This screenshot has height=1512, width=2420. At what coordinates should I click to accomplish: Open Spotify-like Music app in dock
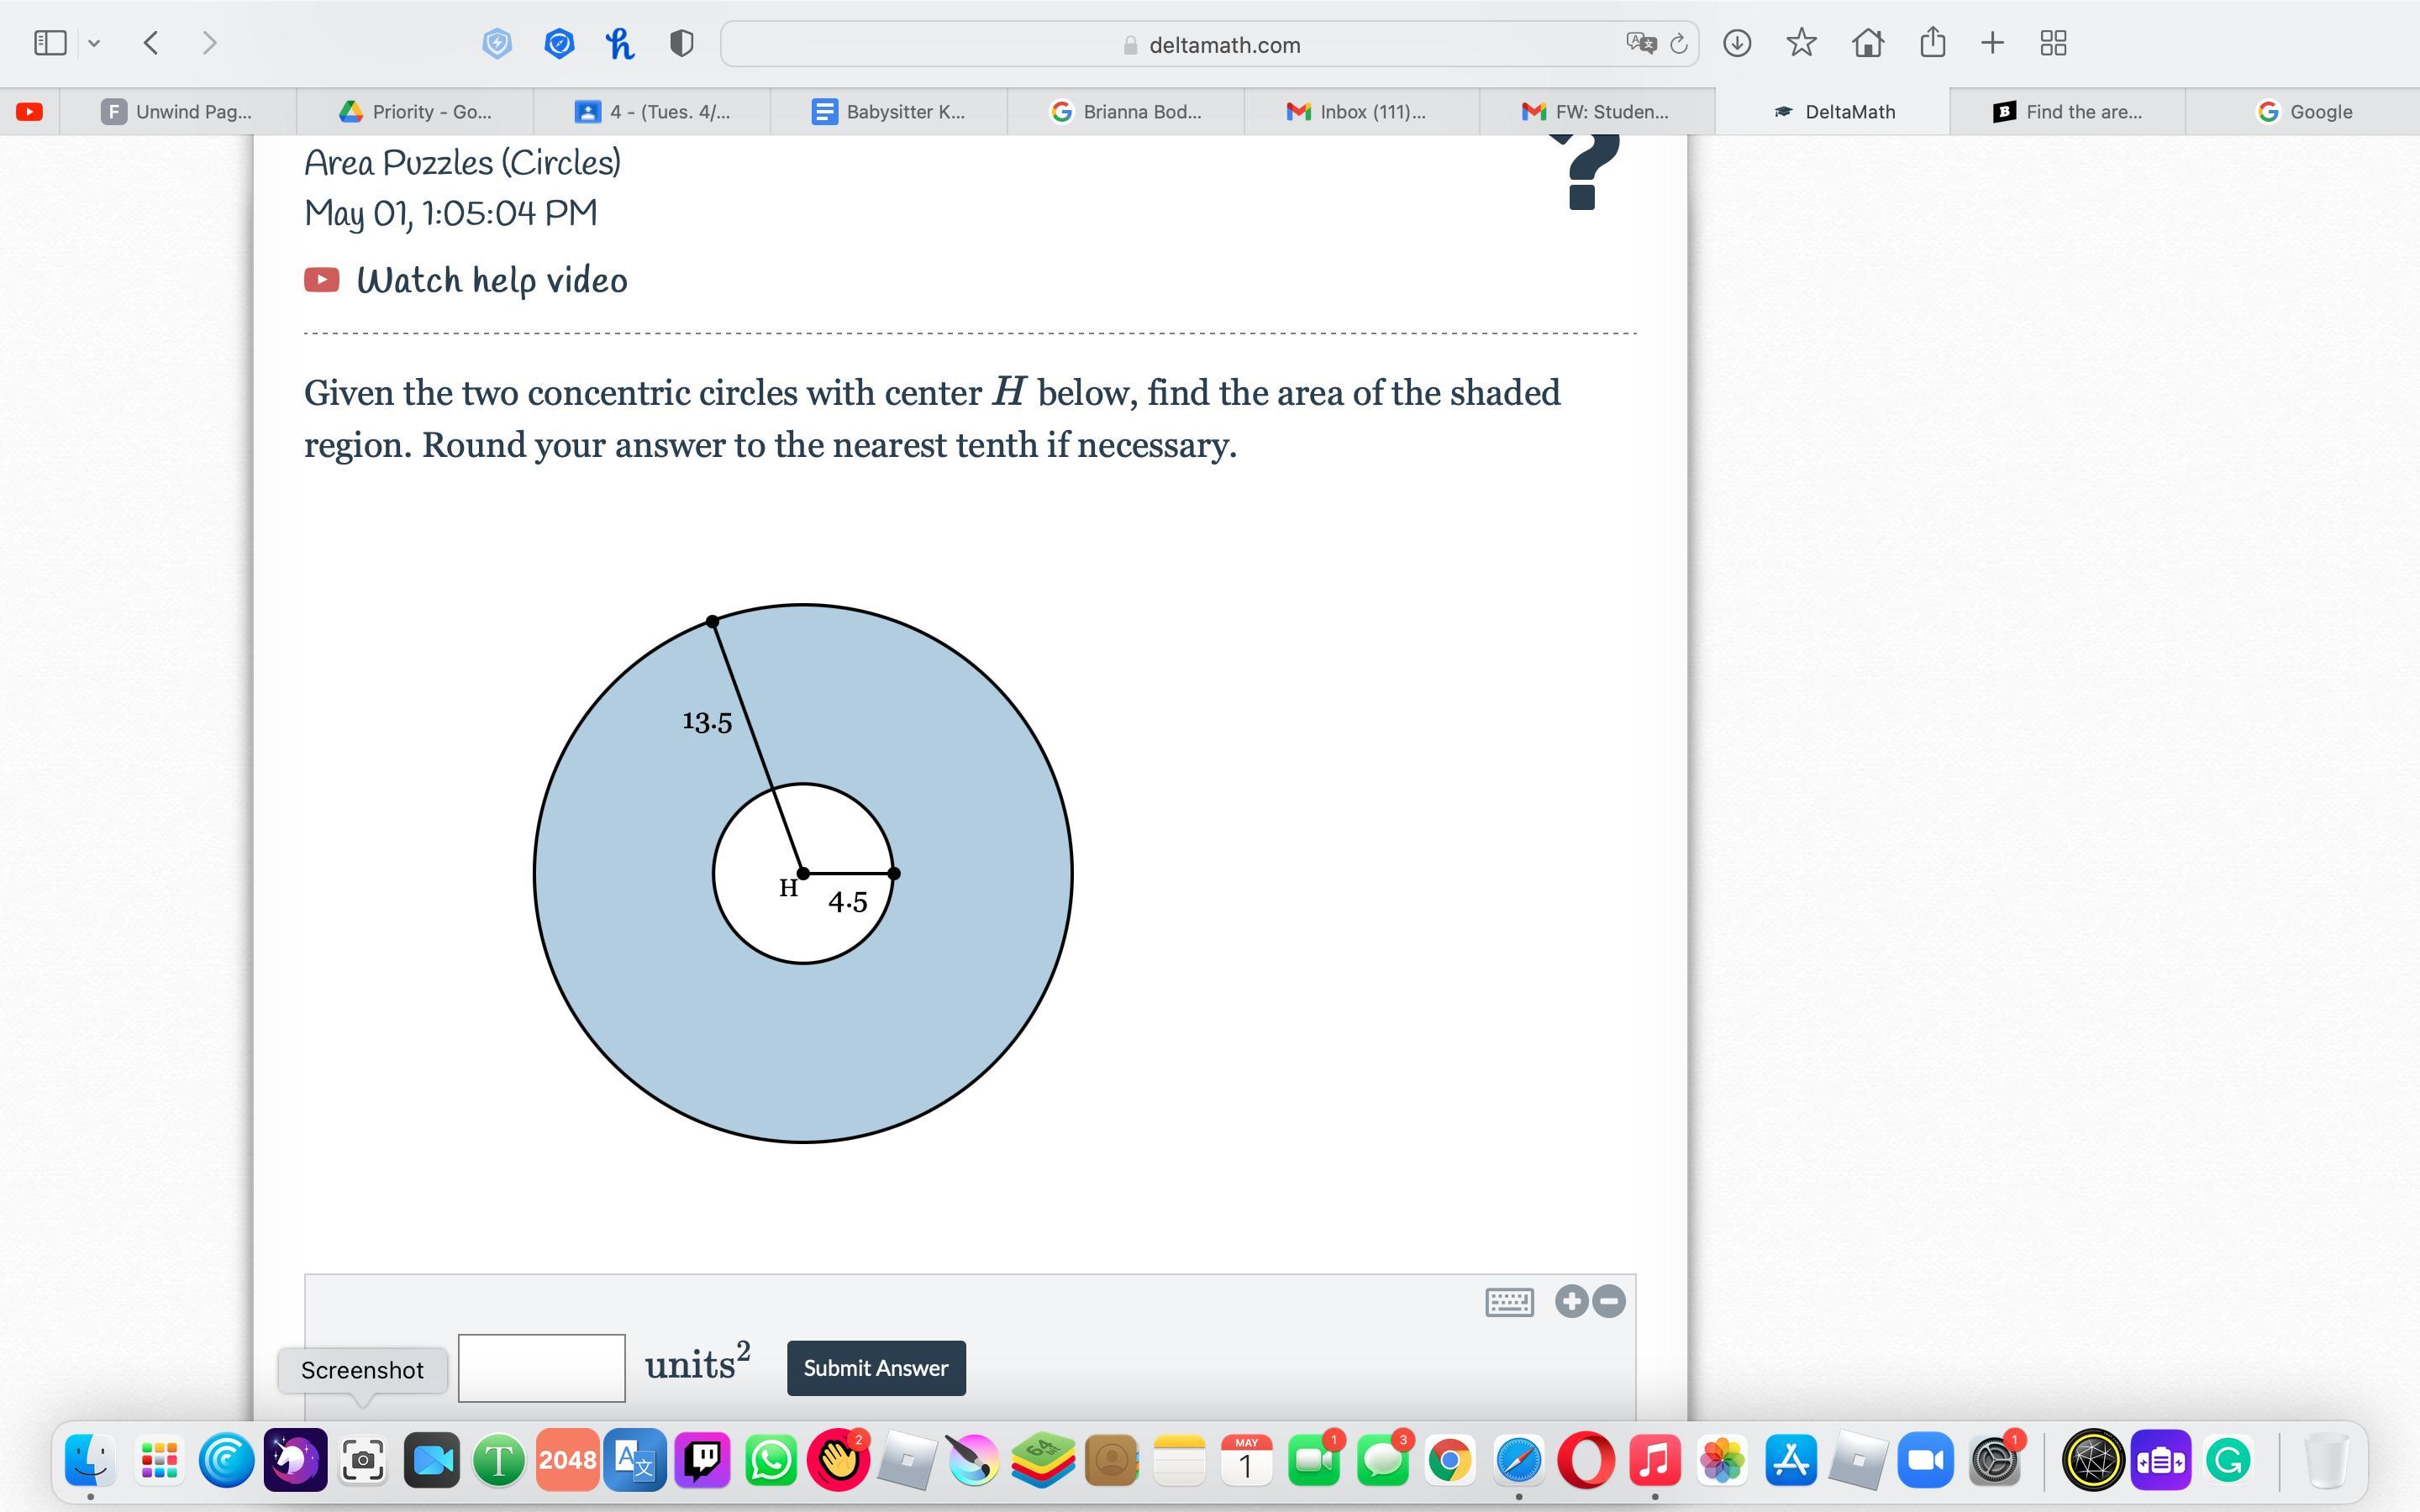coord(1654,1460)
